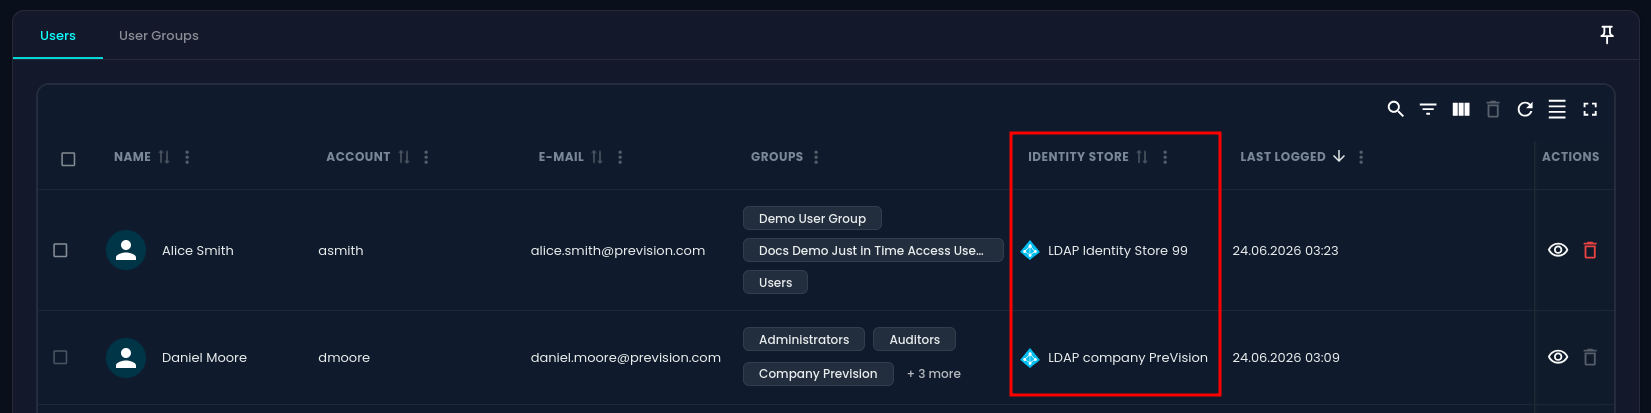
Task: Open the Name column options menu
Action: click(187, 157)
